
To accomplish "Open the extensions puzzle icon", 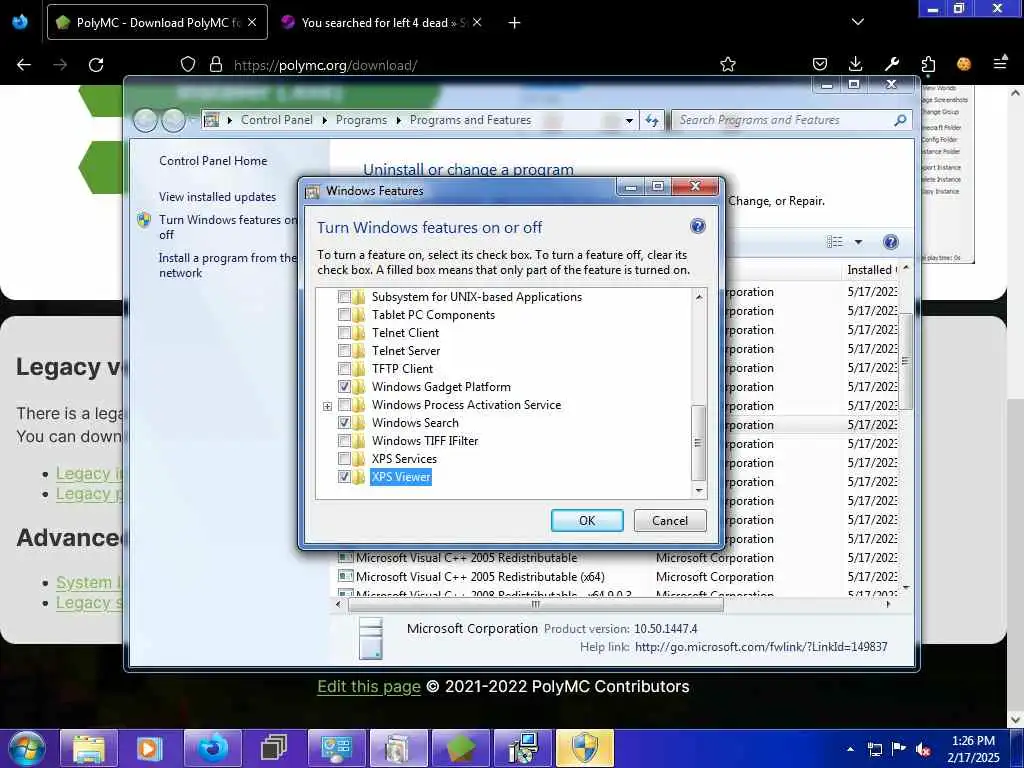I will pyautogui.click(x=928, y=64).
